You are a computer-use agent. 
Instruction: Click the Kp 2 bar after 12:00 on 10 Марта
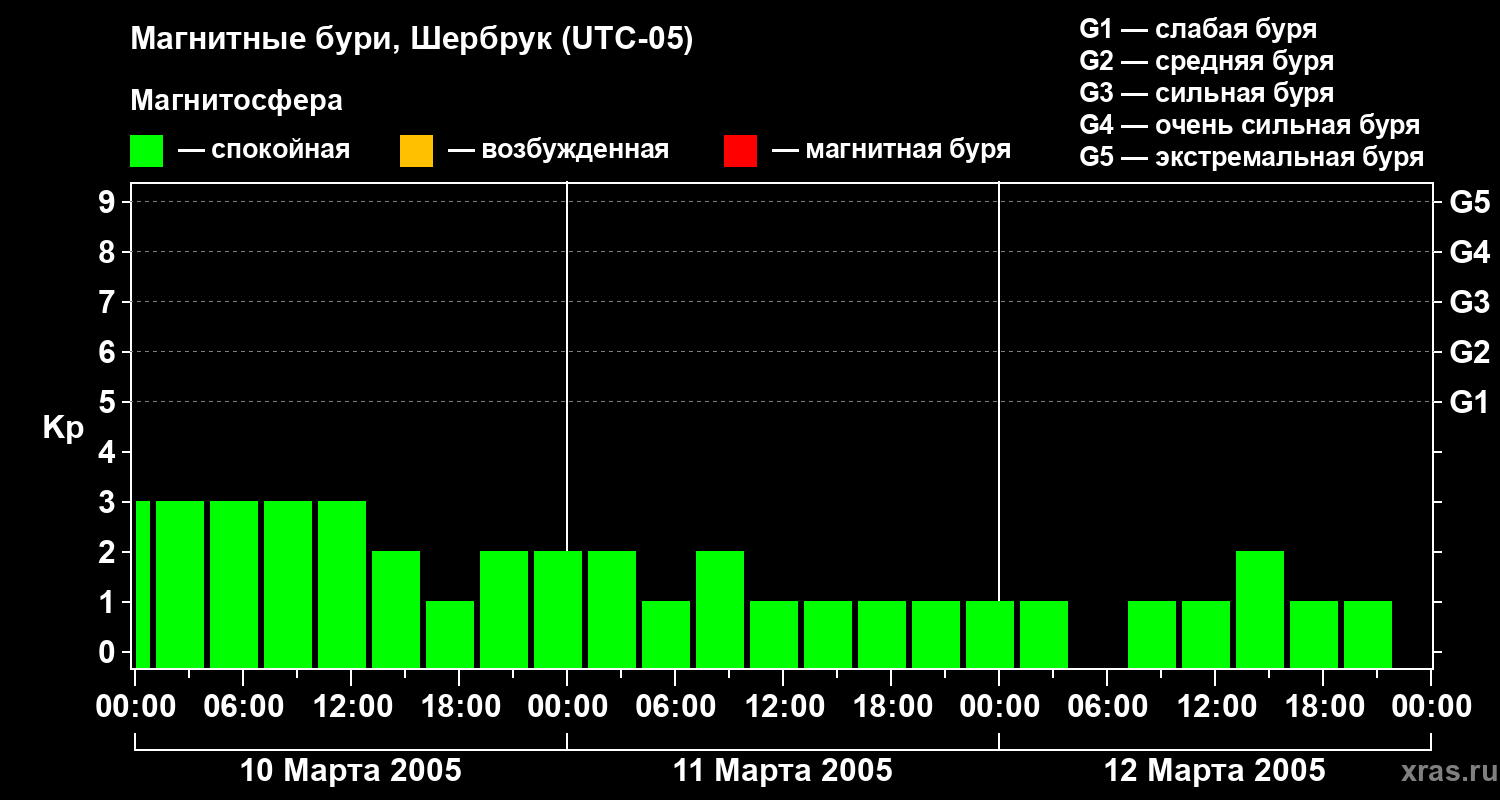click(396, 609)
